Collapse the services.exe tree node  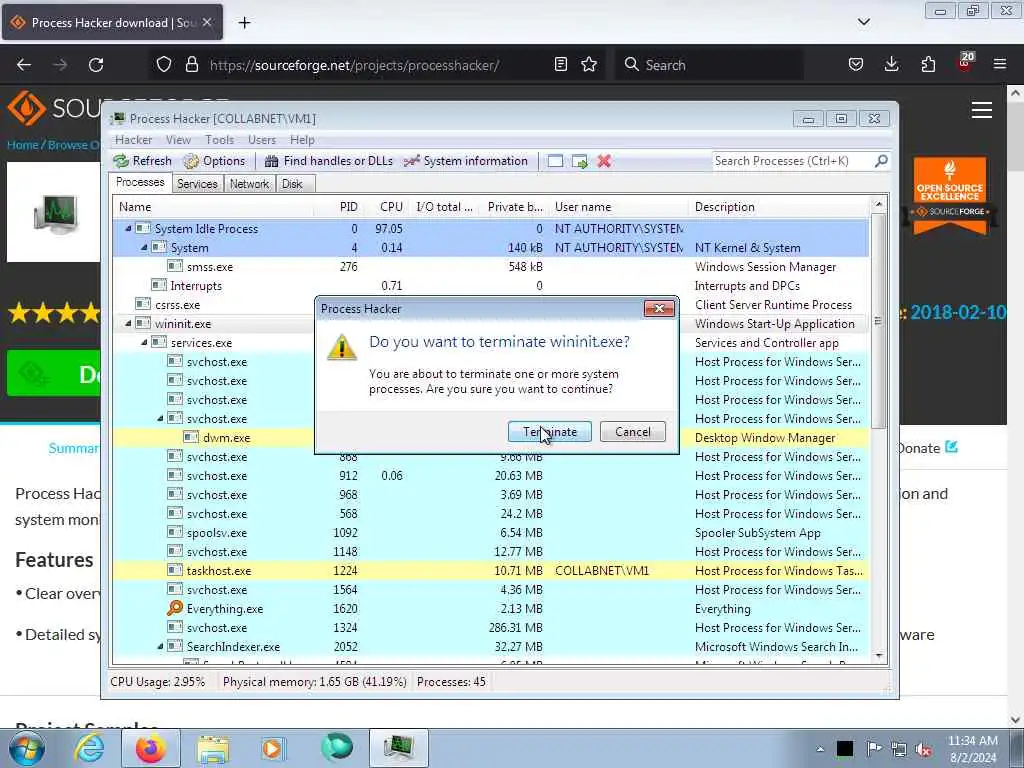click(x=144, y=342)
